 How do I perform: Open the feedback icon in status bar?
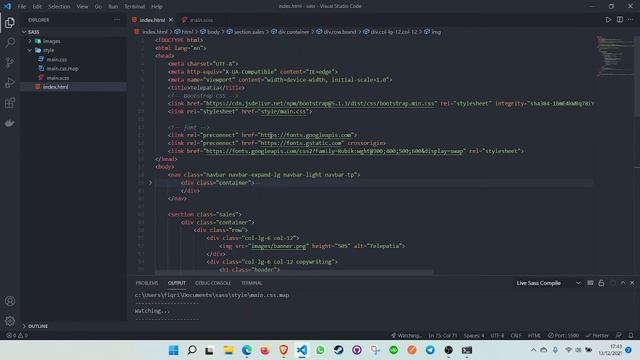pos(619,336)
